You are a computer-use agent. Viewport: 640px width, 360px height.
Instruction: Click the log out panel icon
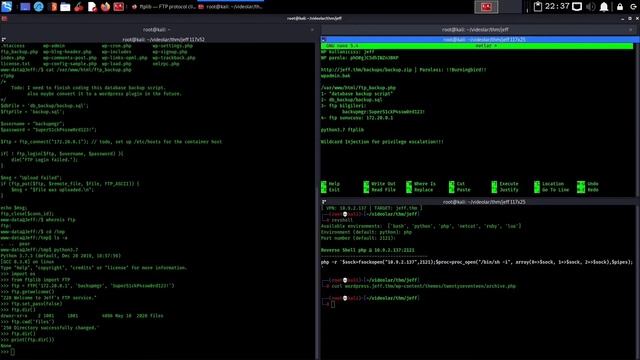(x=633, y=7)
